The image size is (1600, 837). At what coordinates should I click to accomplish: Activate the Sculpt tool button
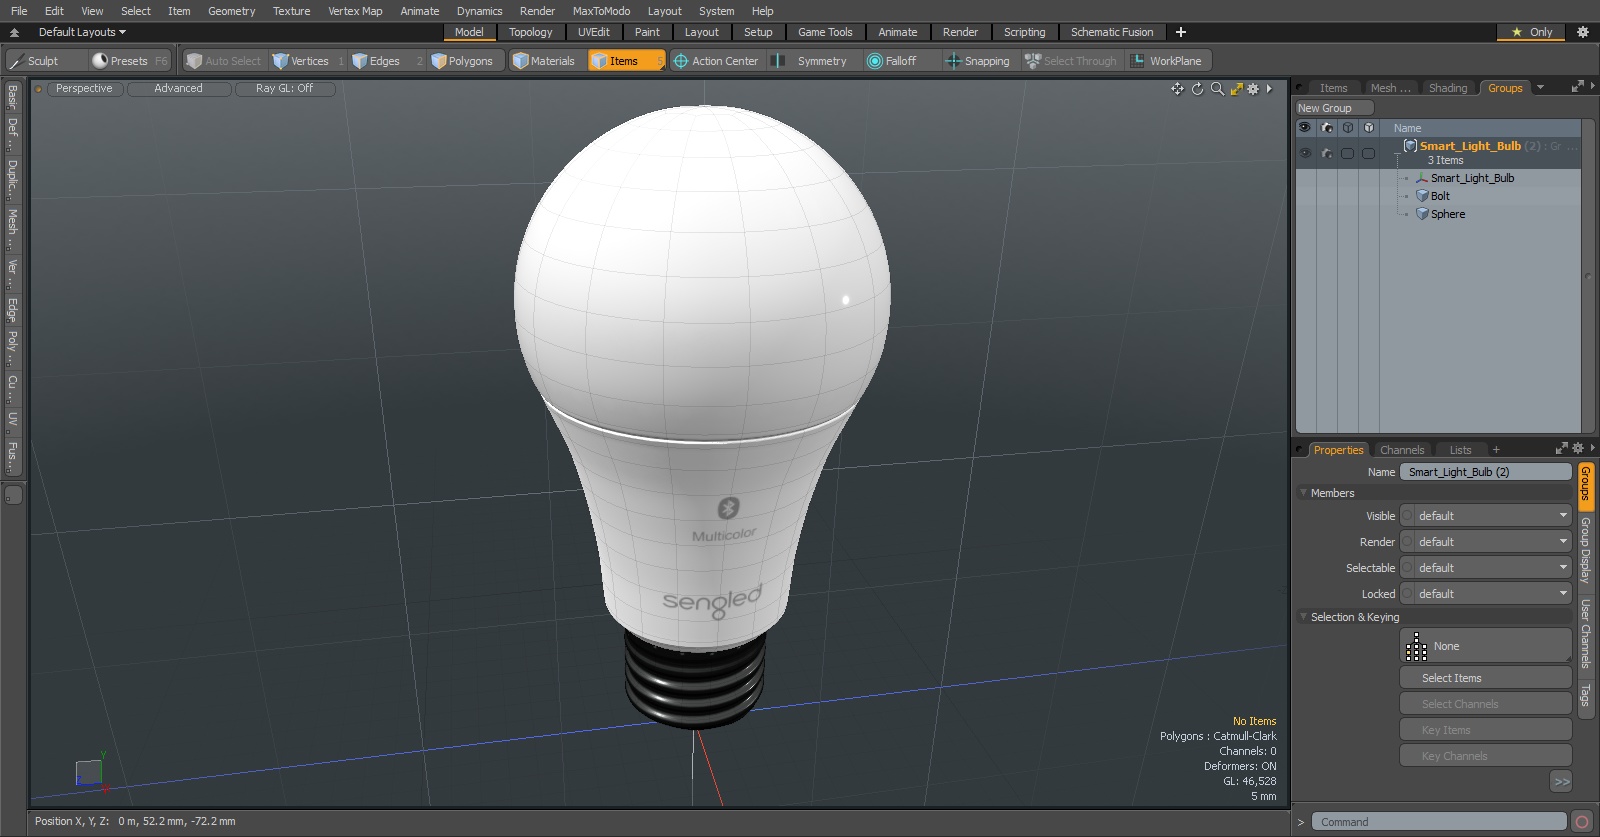(45, 61)
